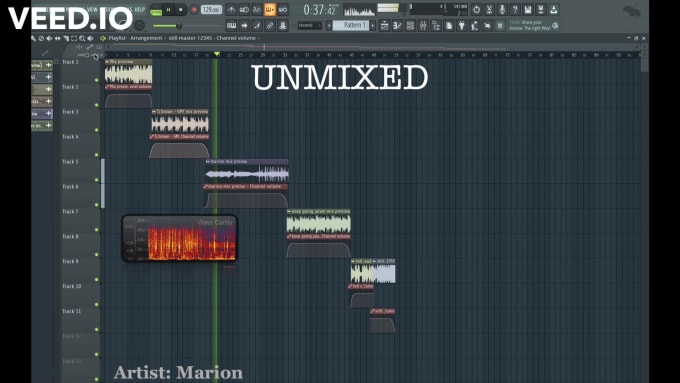Toggle the metronome icon

pyautogui.click(x=232, y=10)
